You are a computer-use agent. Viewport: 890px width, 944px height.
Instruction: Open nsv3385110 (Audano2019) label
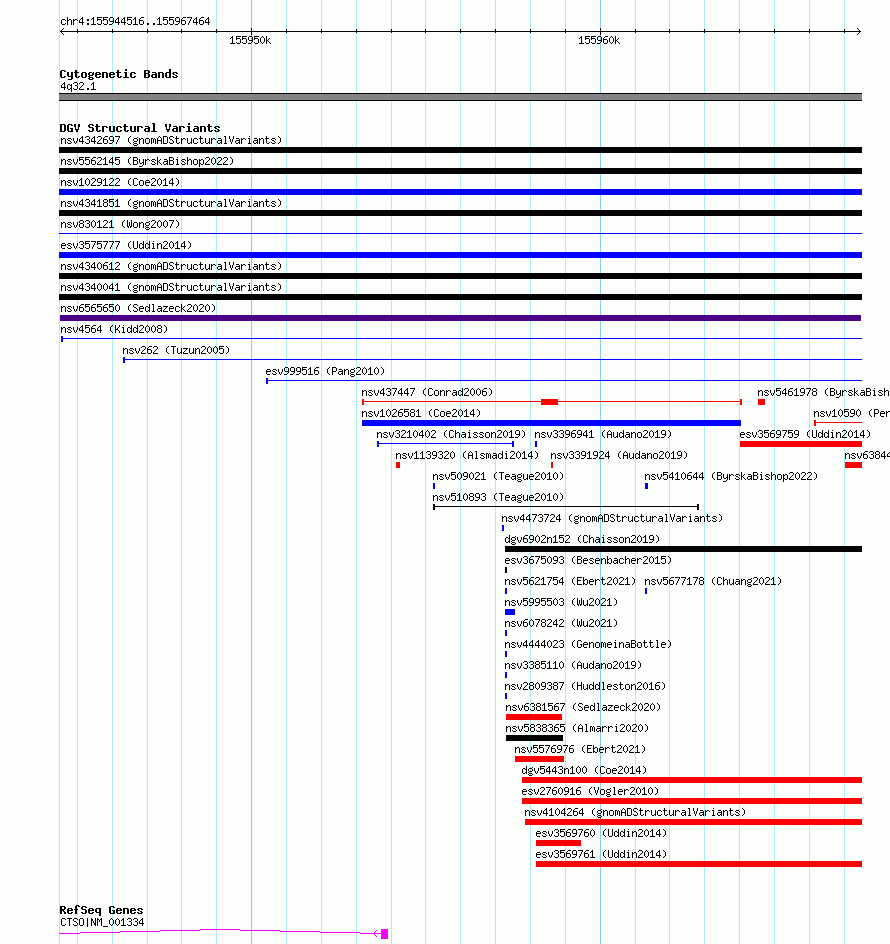coord(573,666)
